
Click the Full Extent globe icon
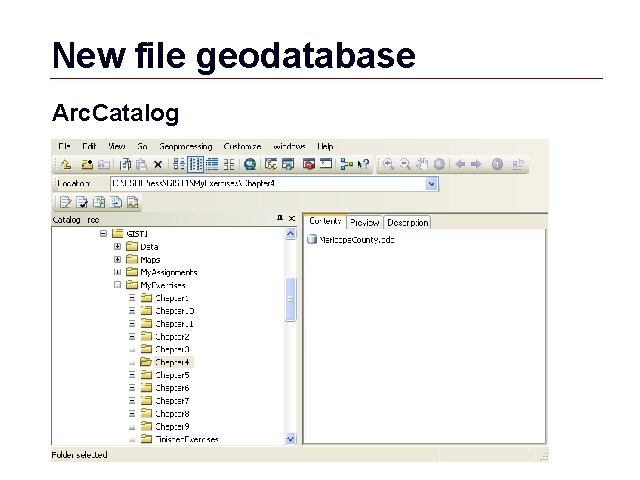439,164
